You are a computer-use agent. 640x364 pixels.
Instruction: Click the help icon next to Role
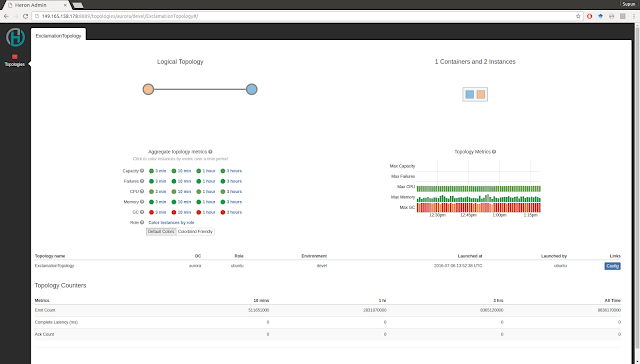pos(142,222)
